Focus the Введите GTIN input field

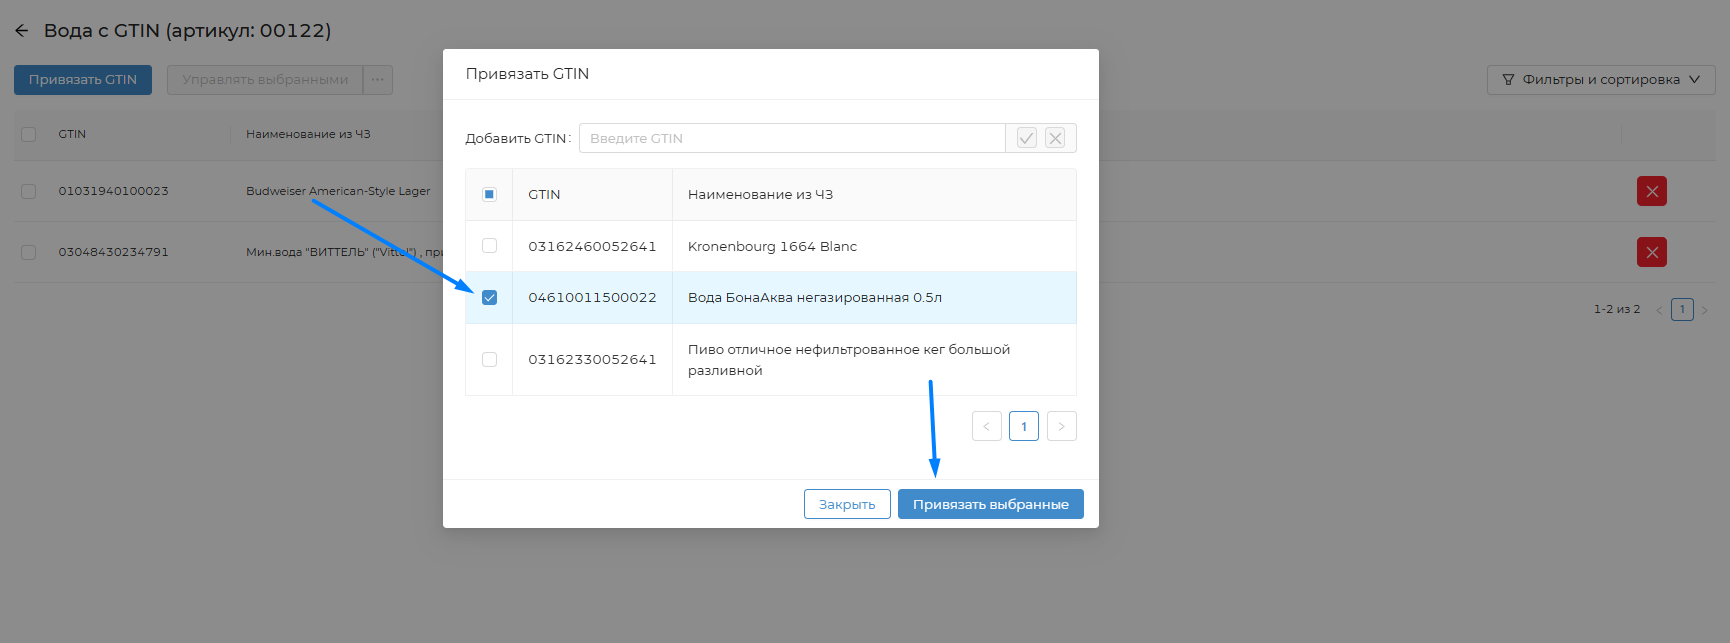[791, 138]
